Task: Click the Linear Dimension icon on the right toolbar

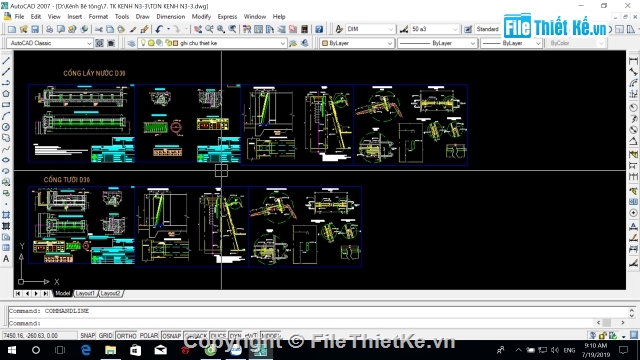Action: 633,61
